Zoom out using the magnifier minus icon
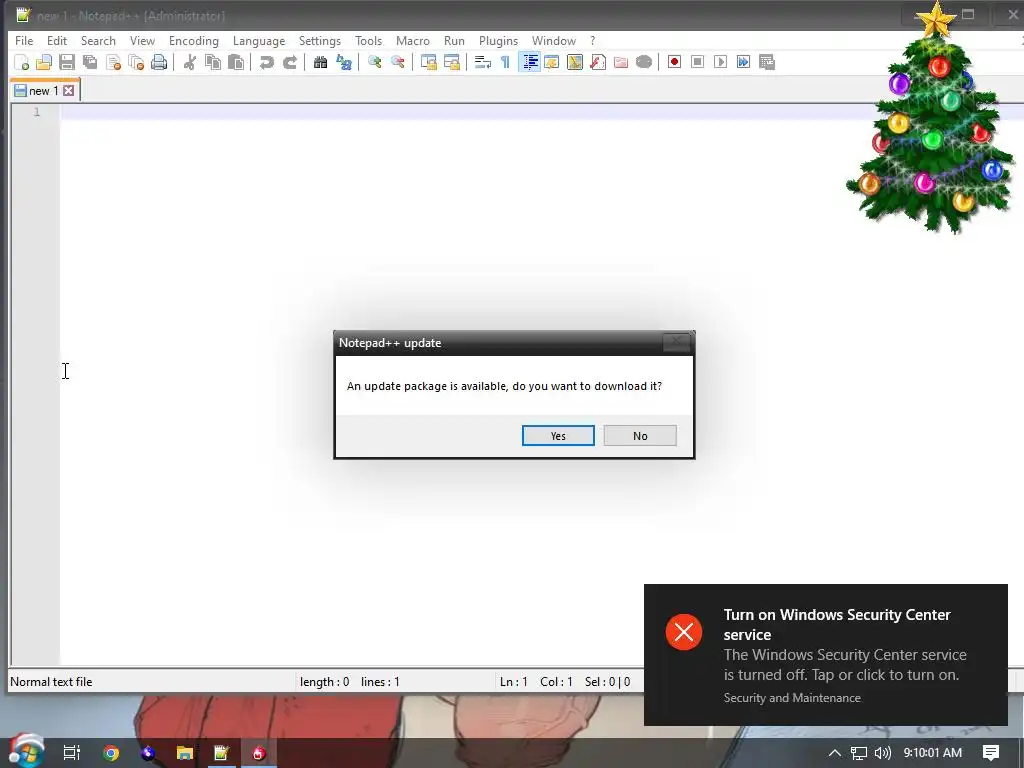This screenshot has width=1024, height=768. click(397, 62)
